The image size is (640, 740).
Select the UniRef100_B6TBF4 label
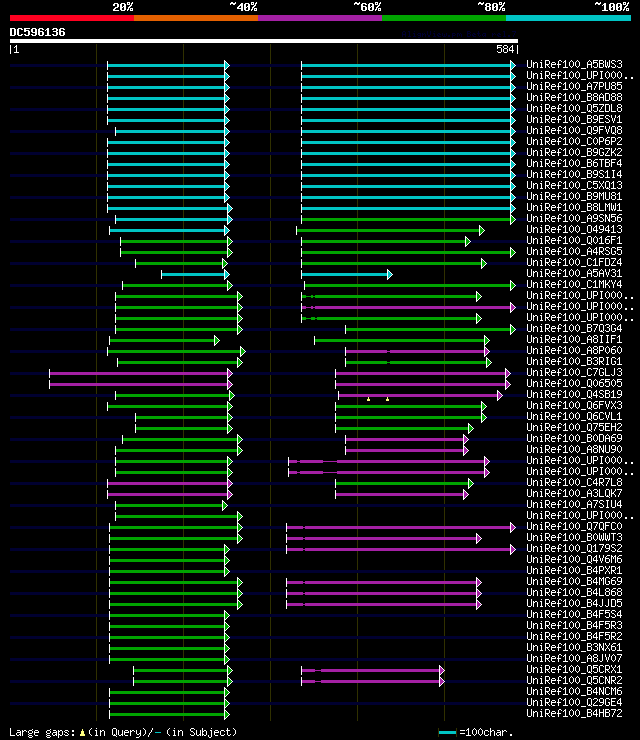(574, 163)
